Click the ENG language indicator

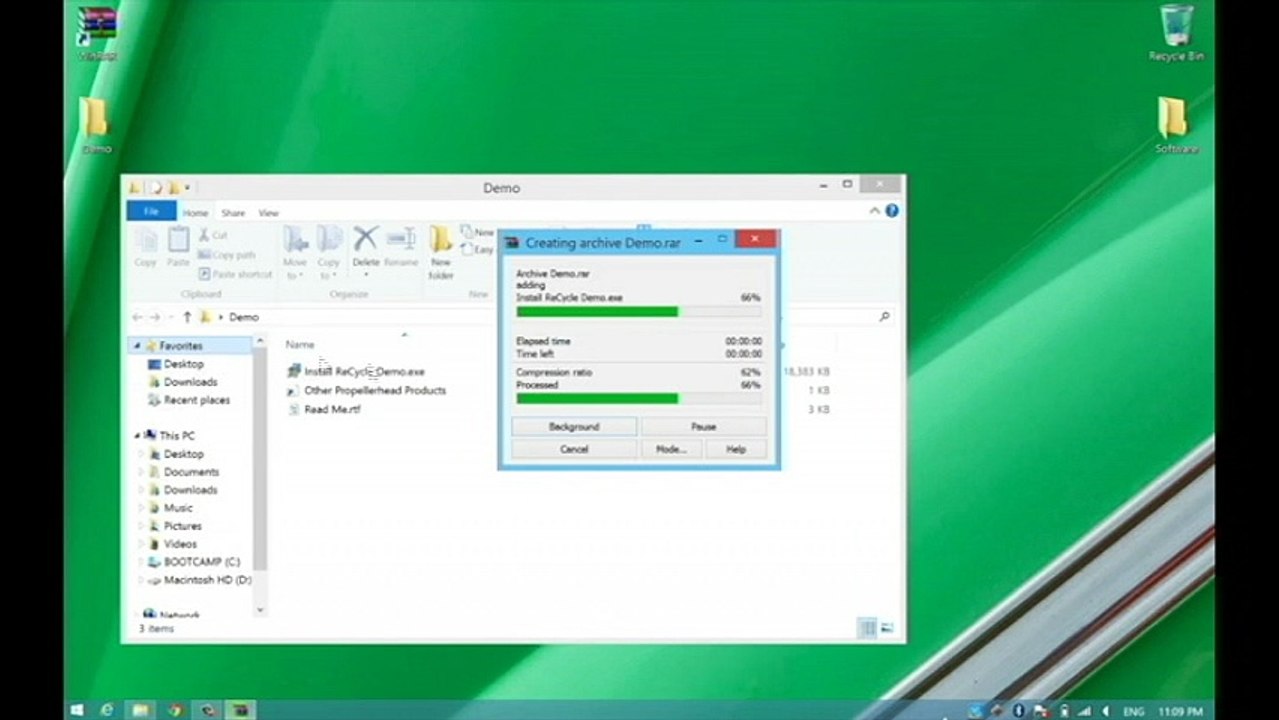coord(1133,711)
